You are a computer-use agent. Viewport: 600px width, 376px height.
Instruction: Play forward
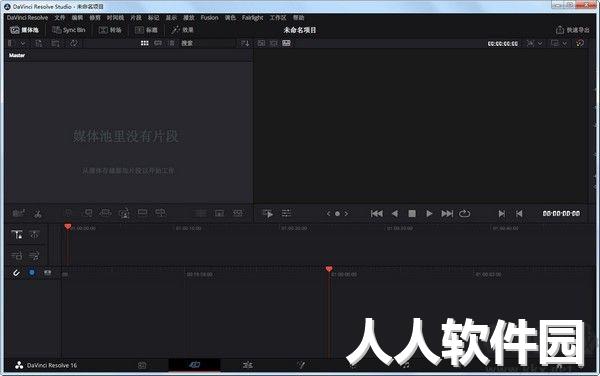pos(429,213)
